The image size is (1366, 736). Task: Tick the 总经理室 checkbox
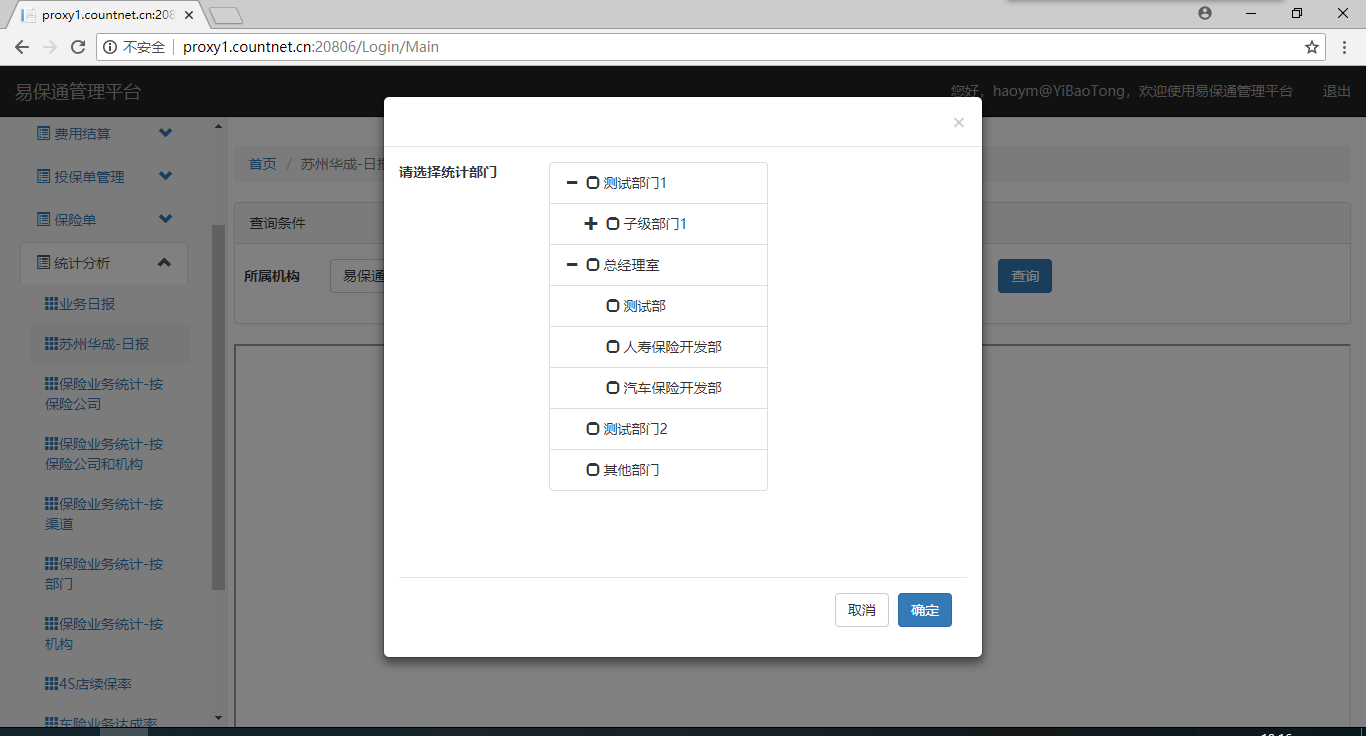pyautogui.click(x=593, y=265)
